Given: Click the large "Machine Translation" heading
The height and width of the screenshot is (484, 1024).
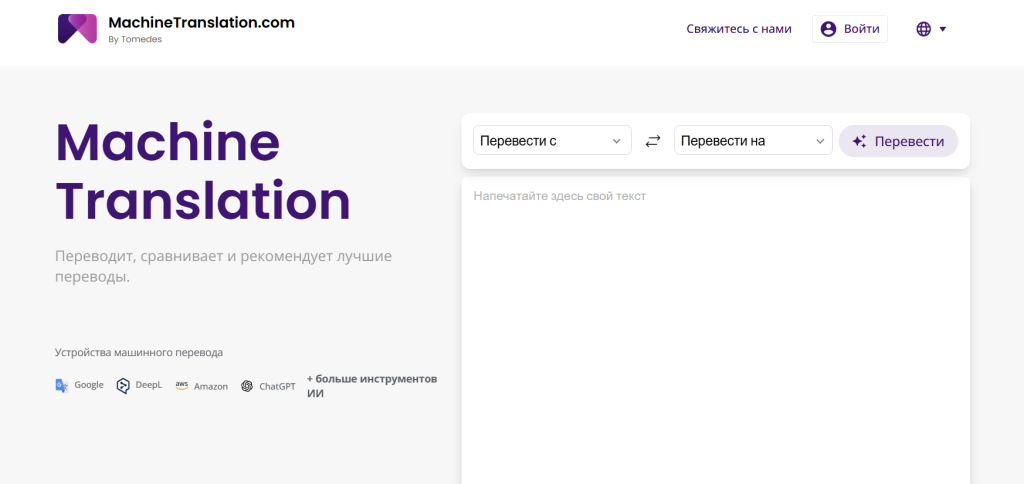Looking at the screenshot, I should (203, 172).
